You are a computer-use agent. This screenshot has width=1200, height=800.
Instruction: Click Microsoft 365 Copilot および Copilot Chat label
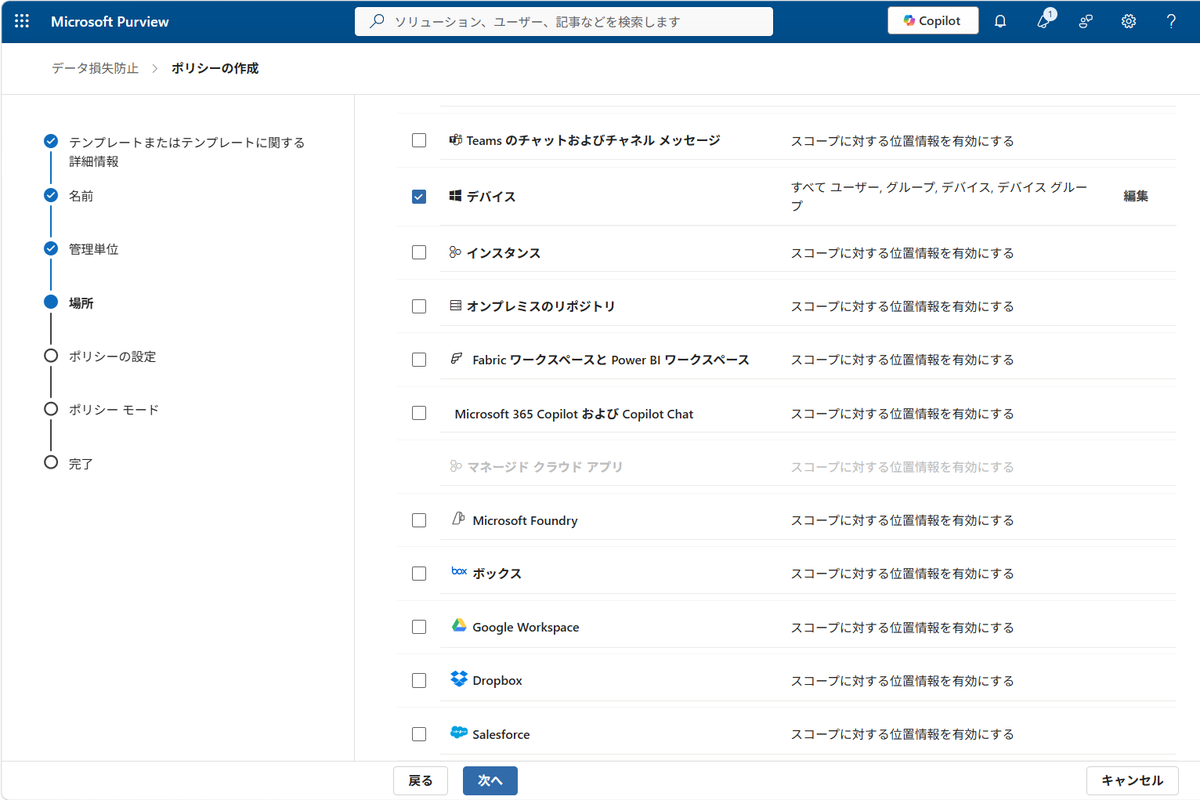click(x=574, y=413)
